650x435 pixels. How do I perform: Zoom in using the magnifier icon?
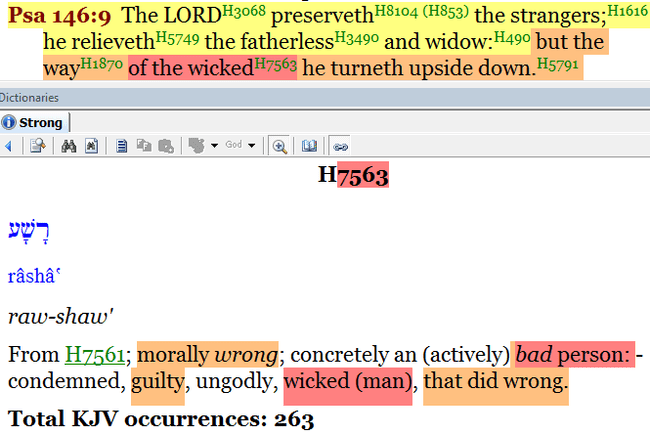coord(280,146)
